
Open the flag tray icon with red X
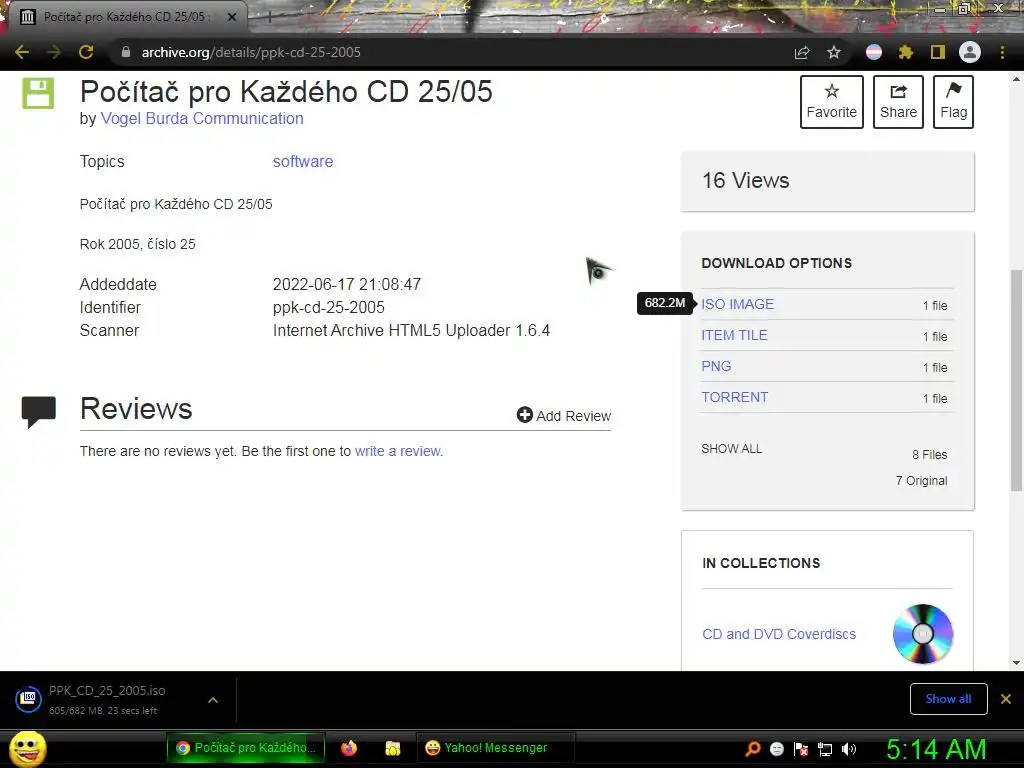point(801,749)
